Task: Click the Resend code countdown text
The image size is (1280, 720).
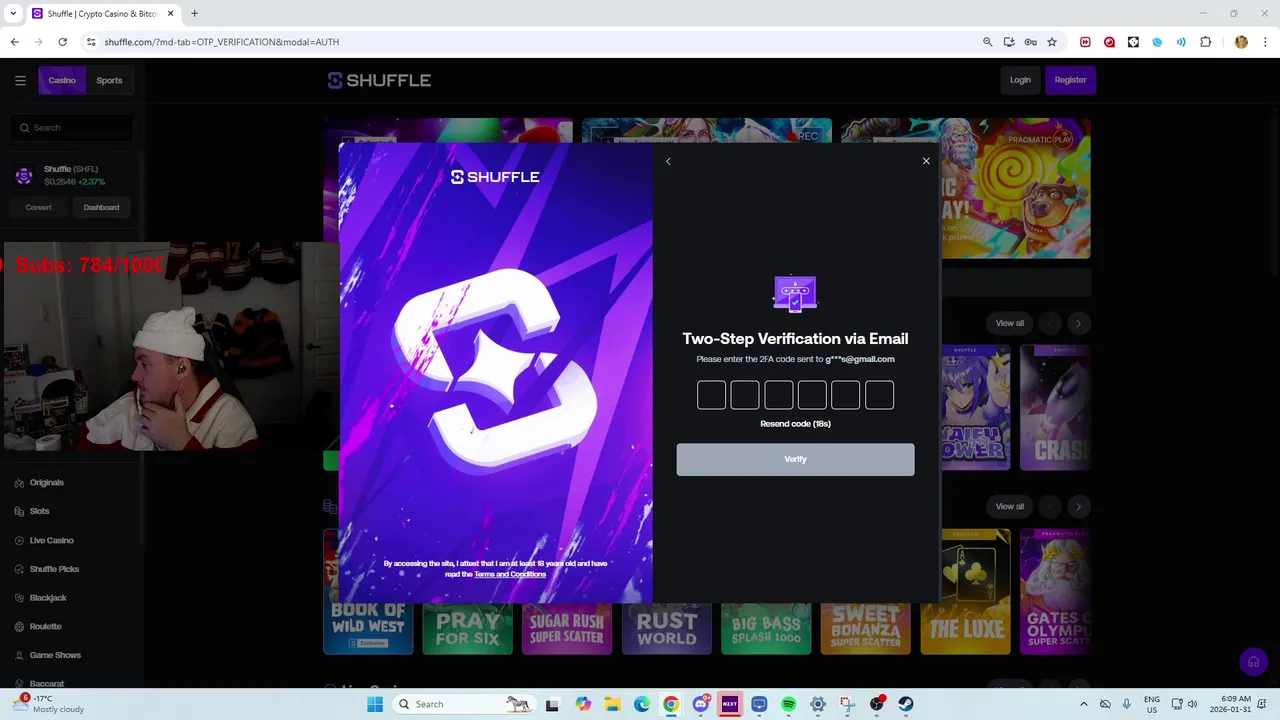Action: [795, 424]
